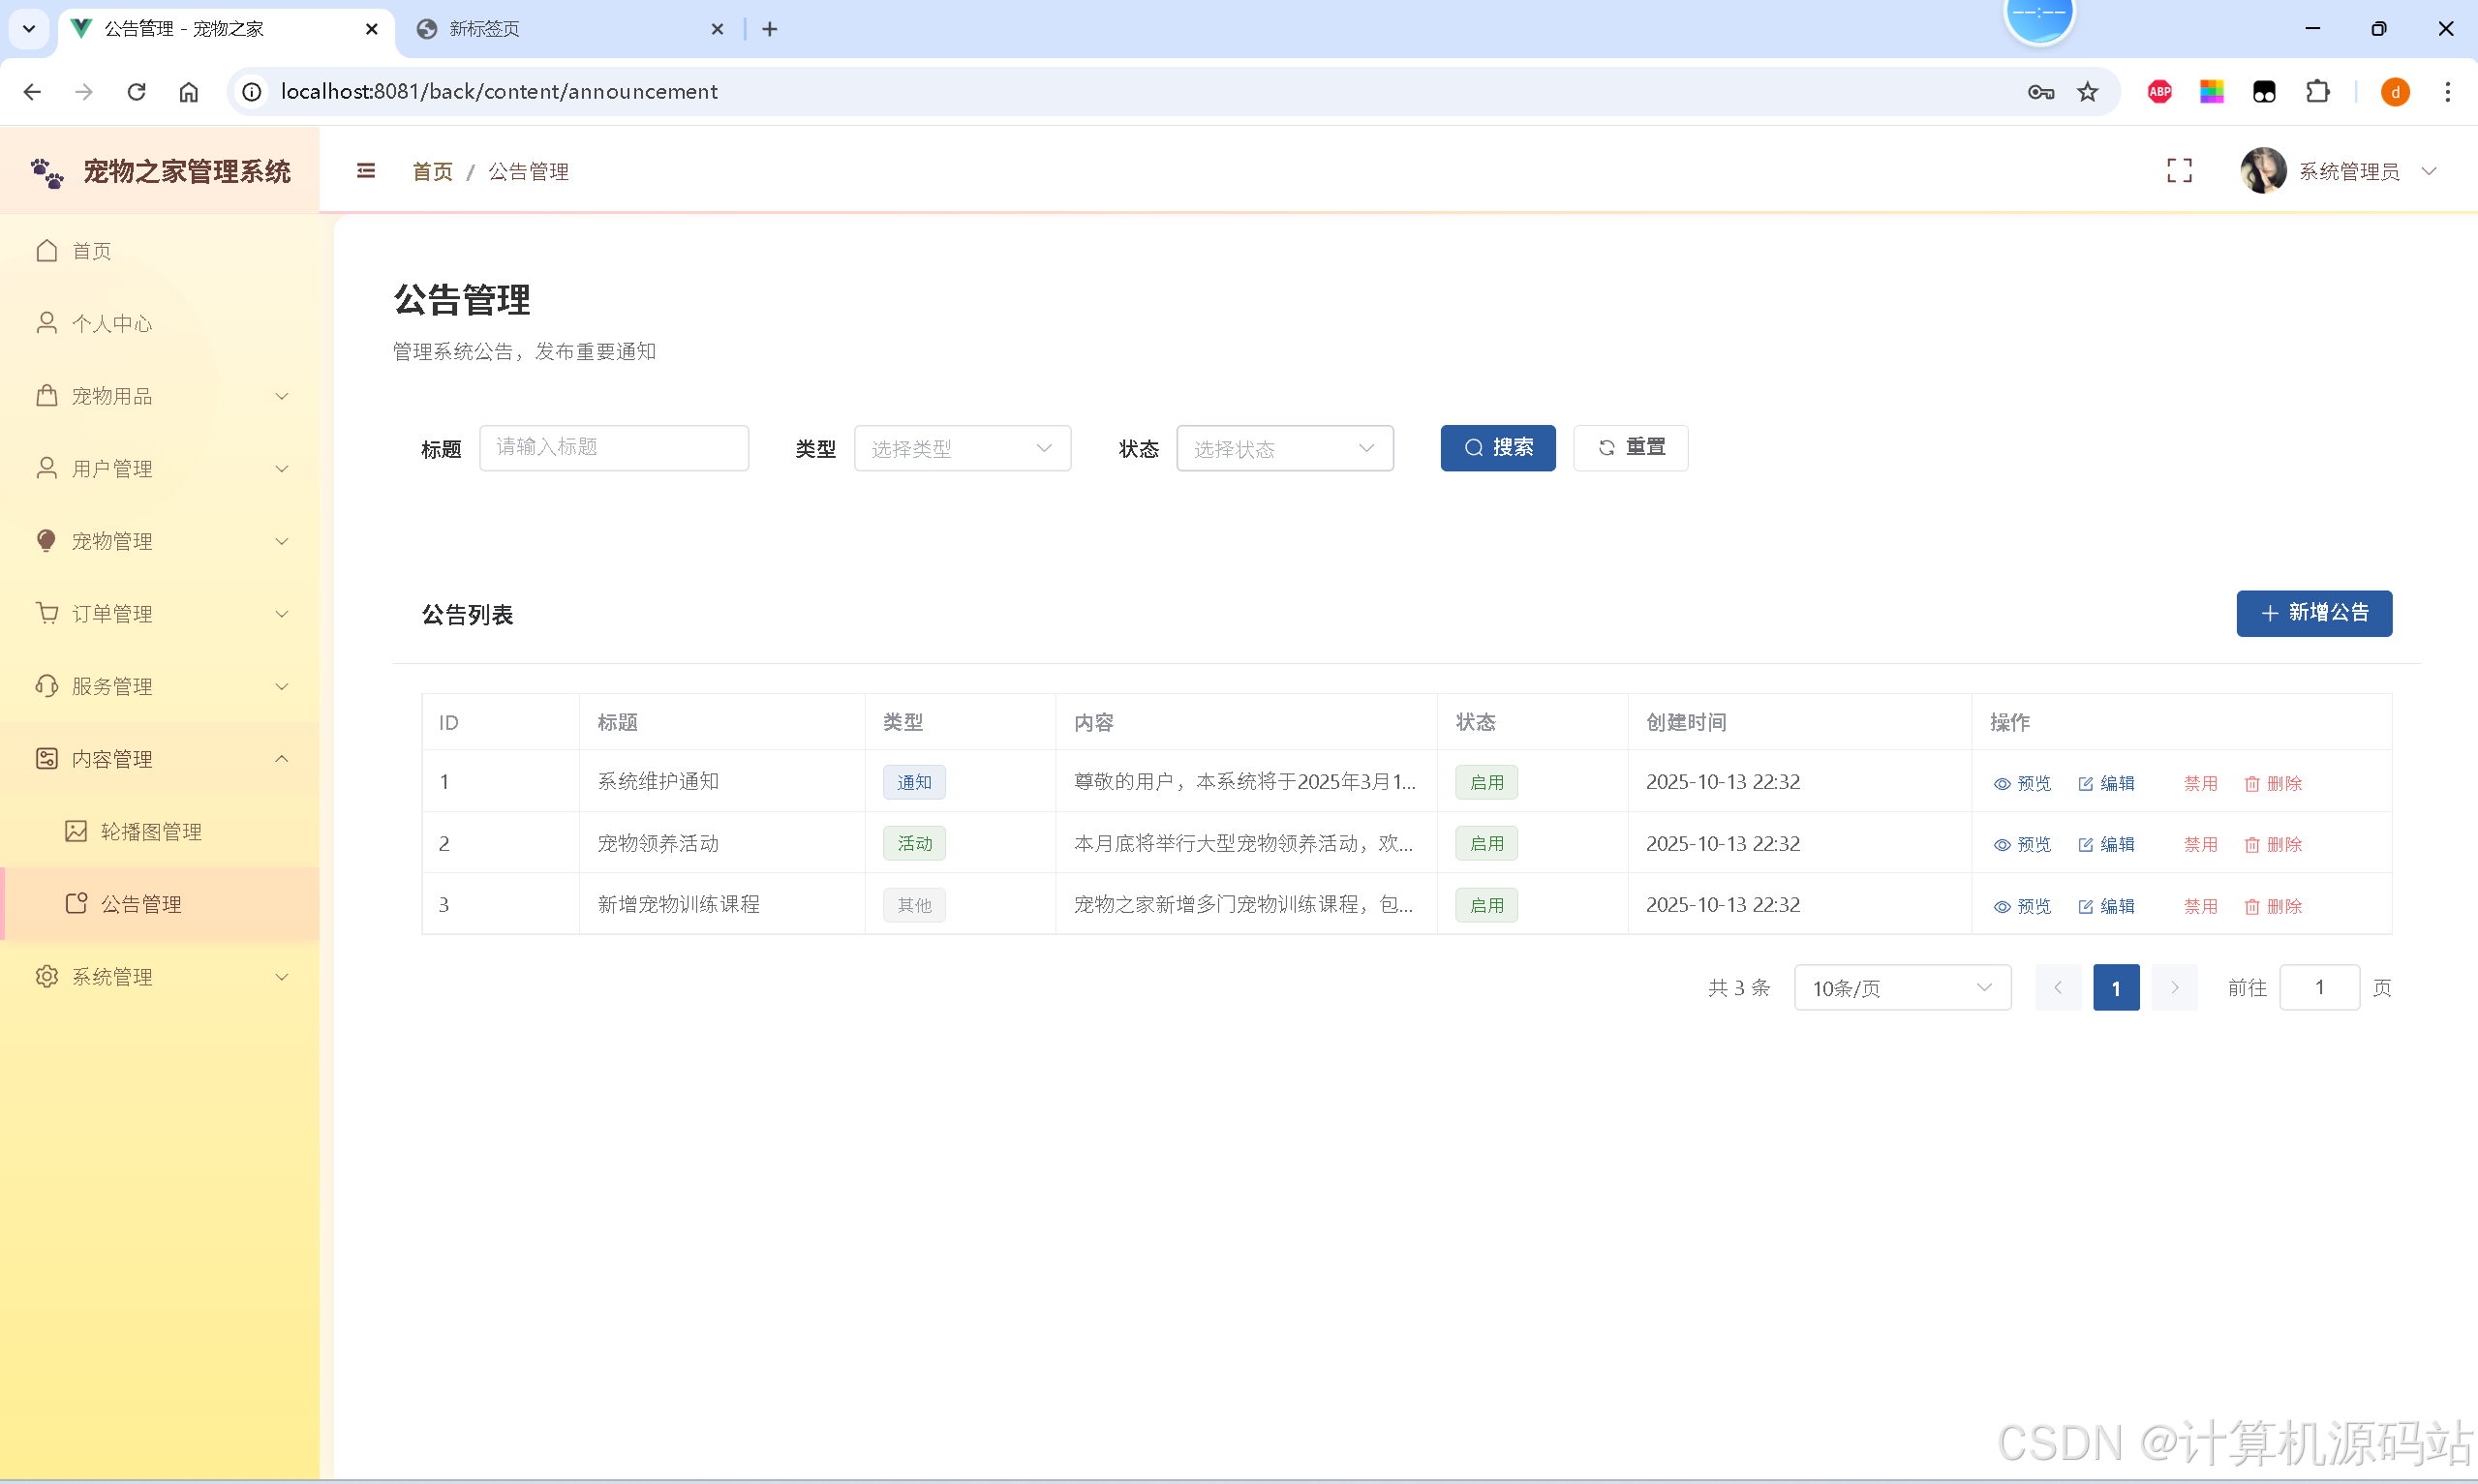The width and height of the screenshot is (2478, 1484).
Task: Open a new browser tab with plus
Action: pyautogui.click(x=770, y=29)
